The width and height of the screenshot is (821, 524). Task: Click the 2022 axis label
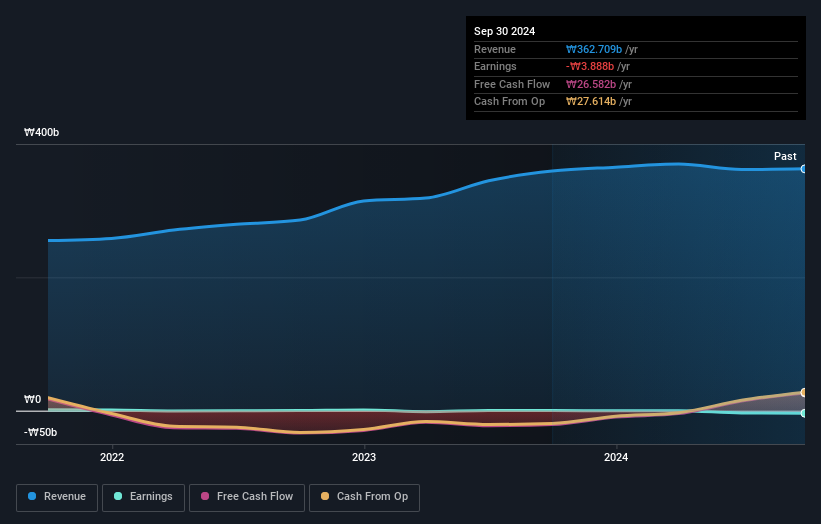click(112, 457)
